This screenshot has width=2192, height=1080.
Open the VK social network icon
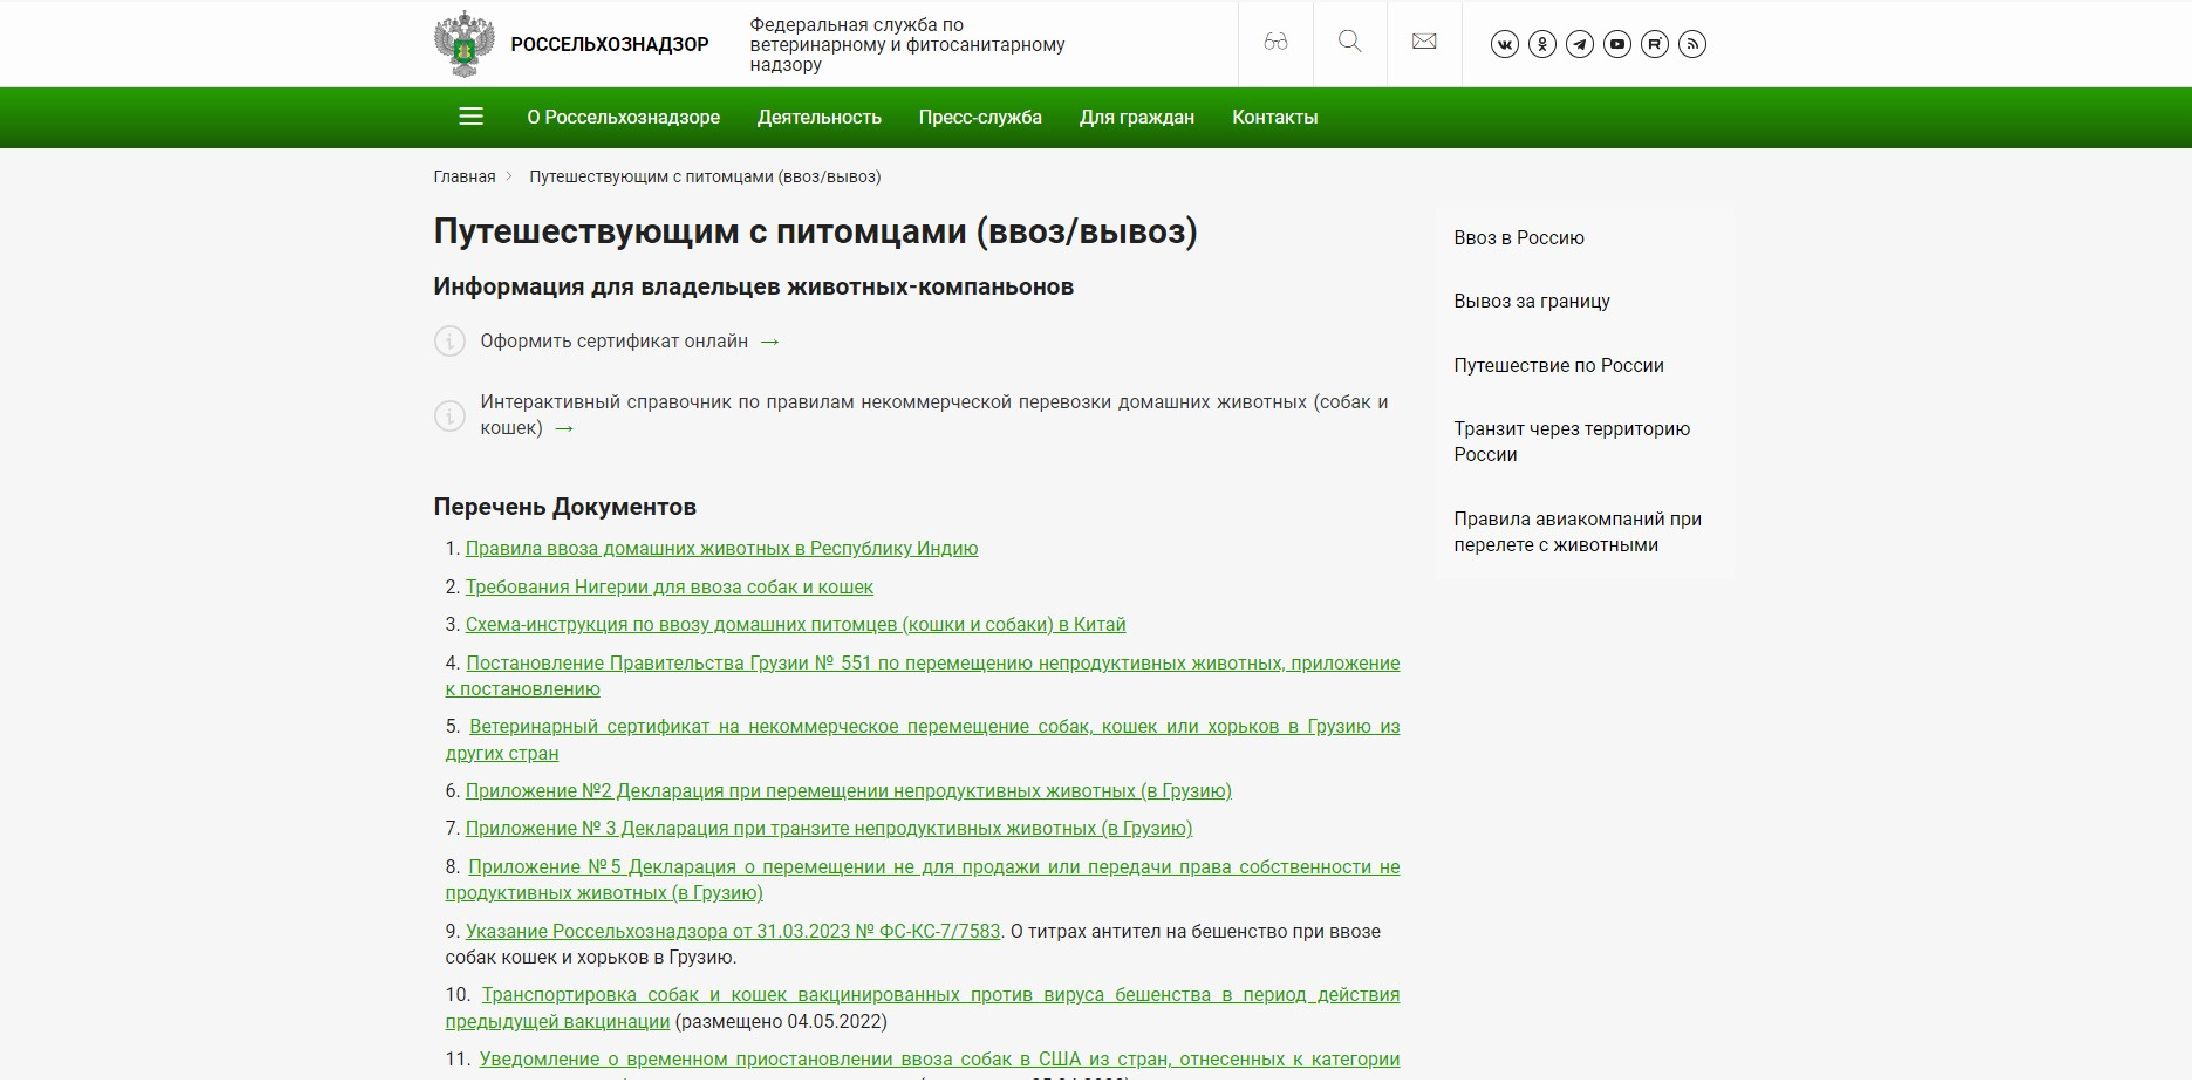1504,44
